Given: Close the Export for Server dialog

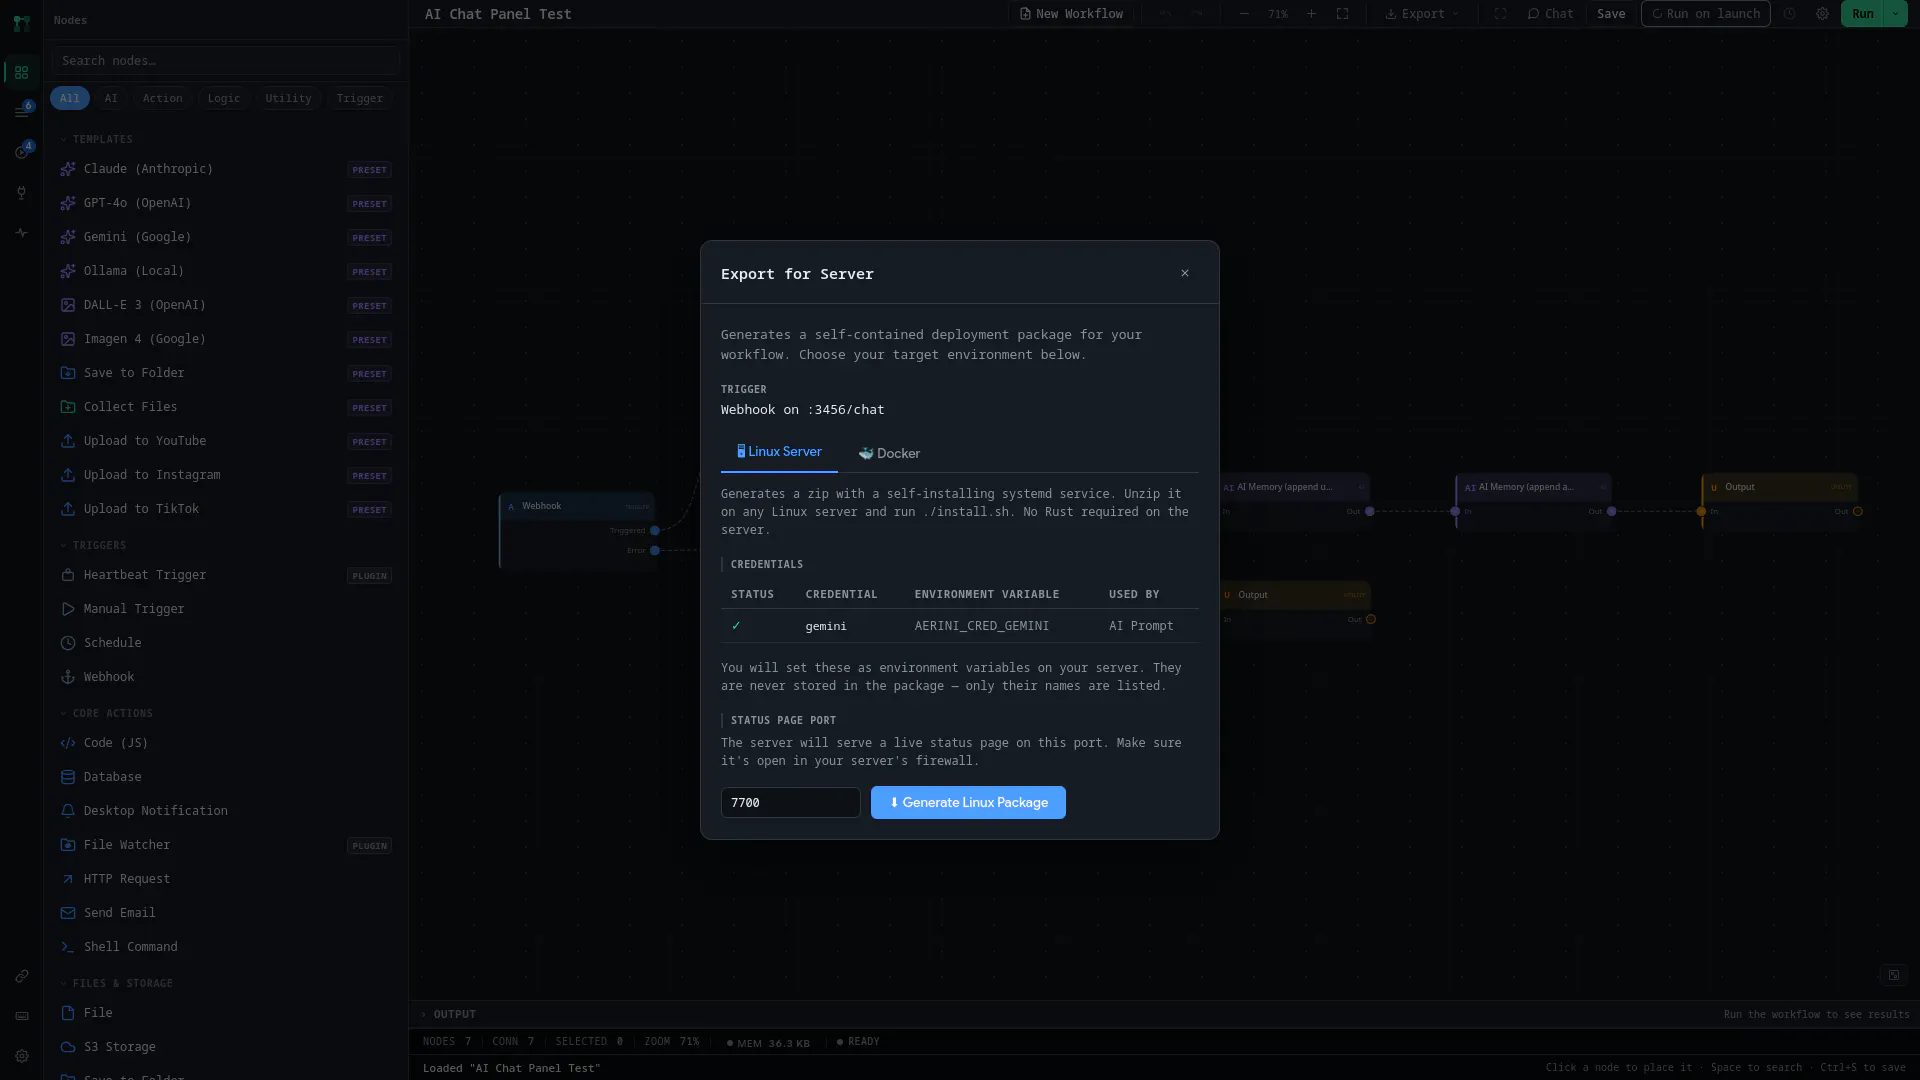Looking at the screenshot, I should pos(1185,273).
